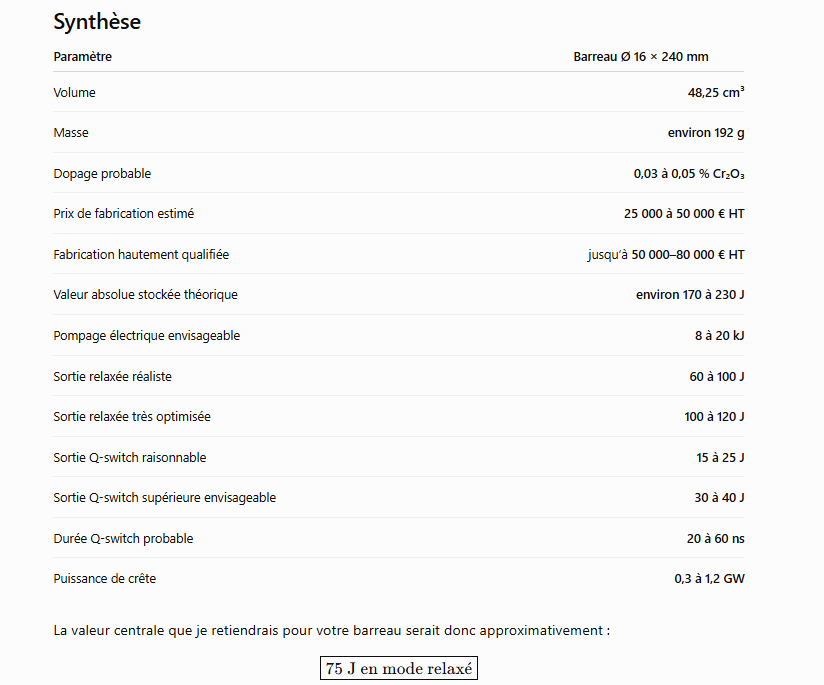Select the value 'environ 192 g'
The image size is (824, 685).
[x=706, y=133]
